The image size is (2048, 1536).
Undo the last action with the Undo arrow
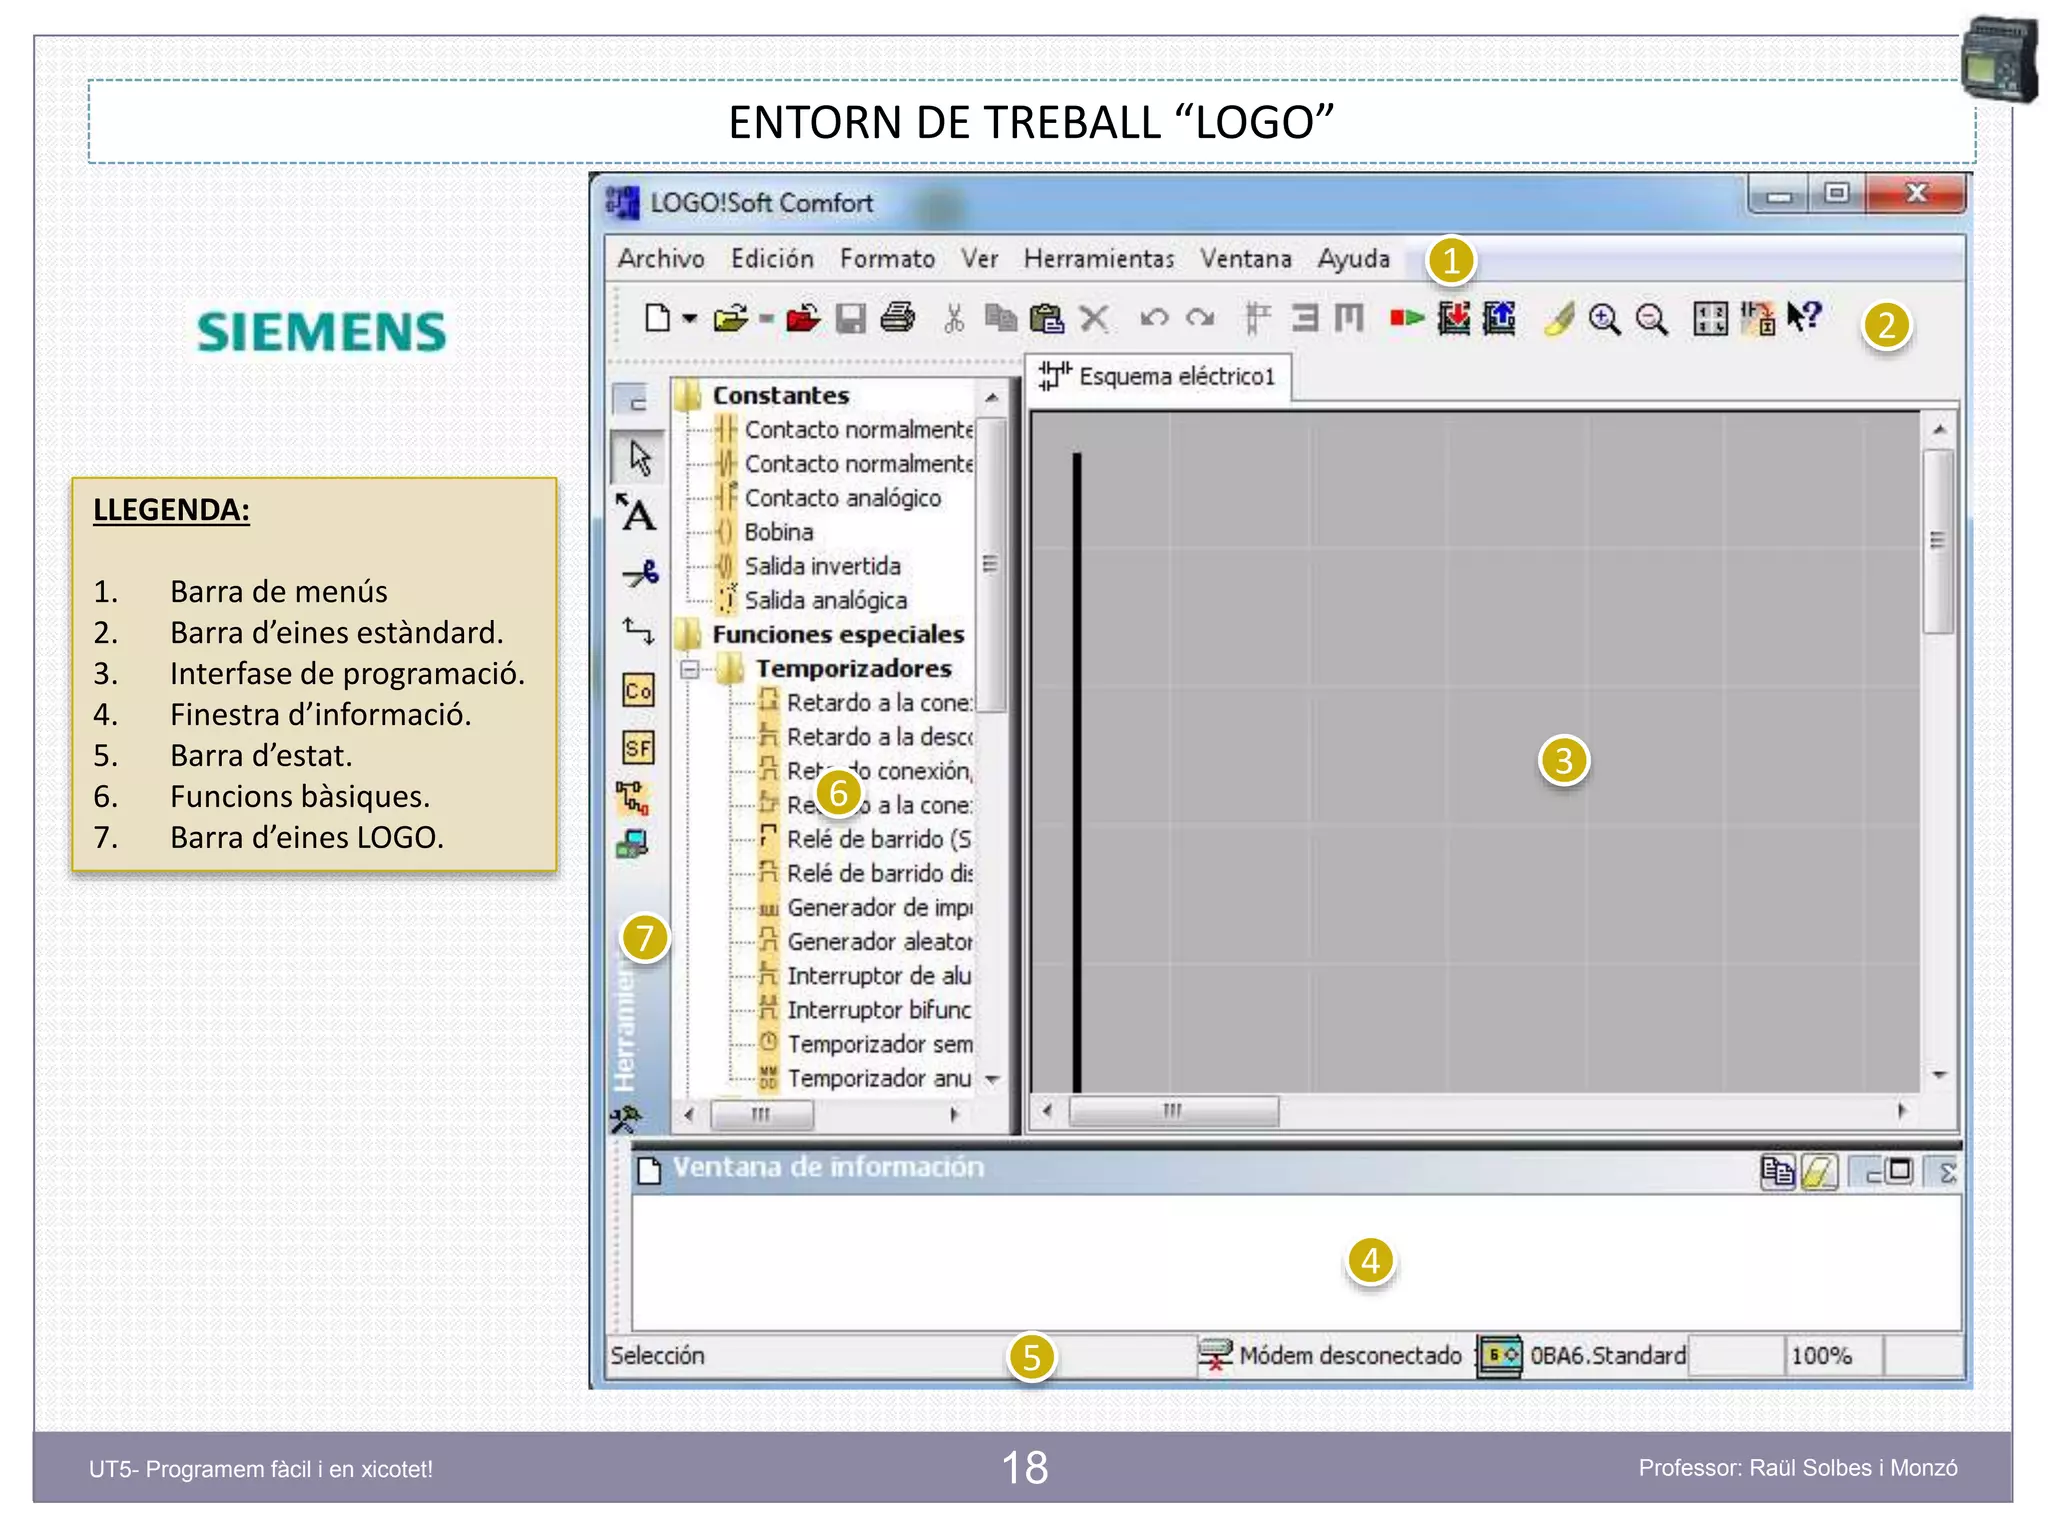pyautogui.click(x=1154, y=318)
